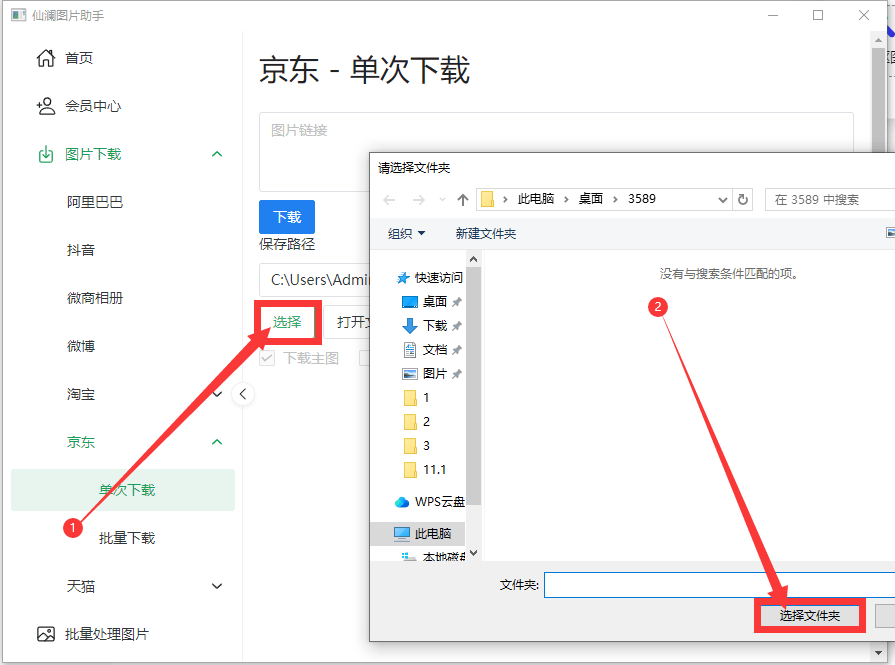Toggle the 下载主图 checkbox
This screenshot has width=895, height=665.
point(267,358)
